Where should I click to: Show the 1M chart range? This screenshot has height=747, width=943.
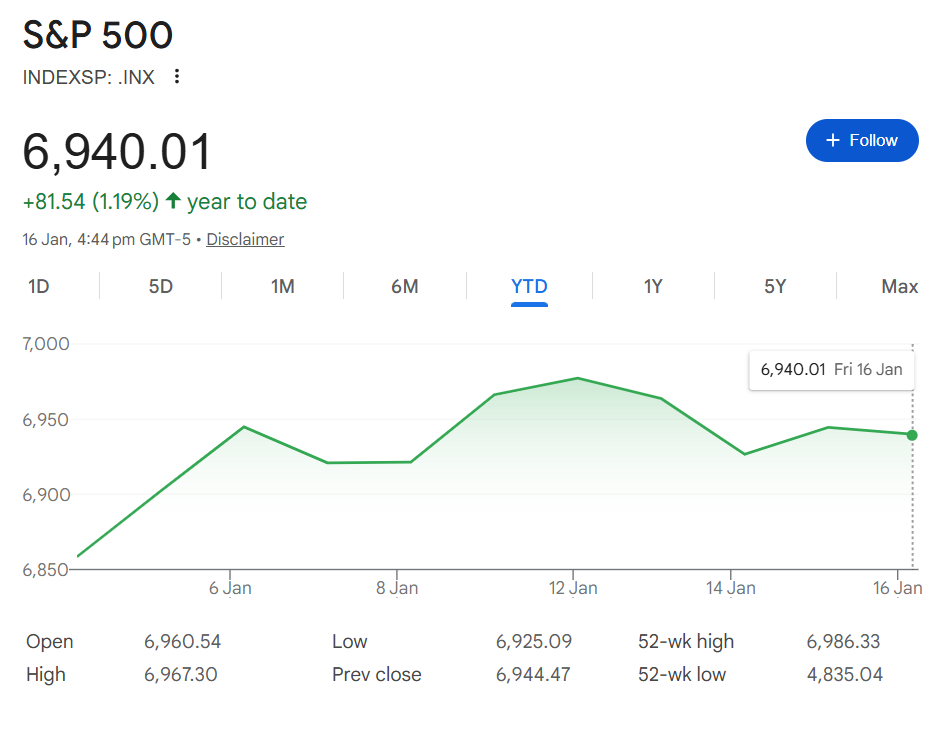tap(283, 287)
